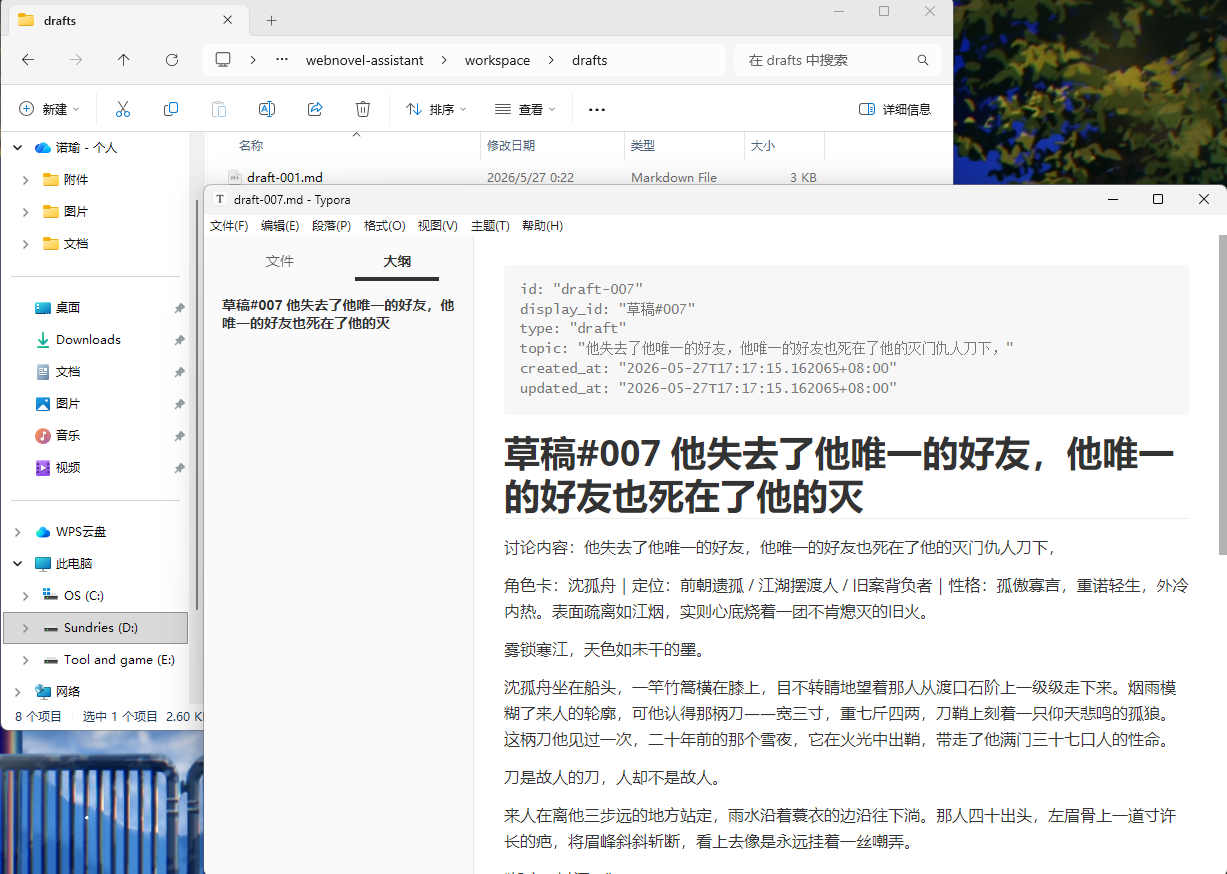Click the monitor icon in address bar
This screenshot has height=874, width=1227.
223,60
